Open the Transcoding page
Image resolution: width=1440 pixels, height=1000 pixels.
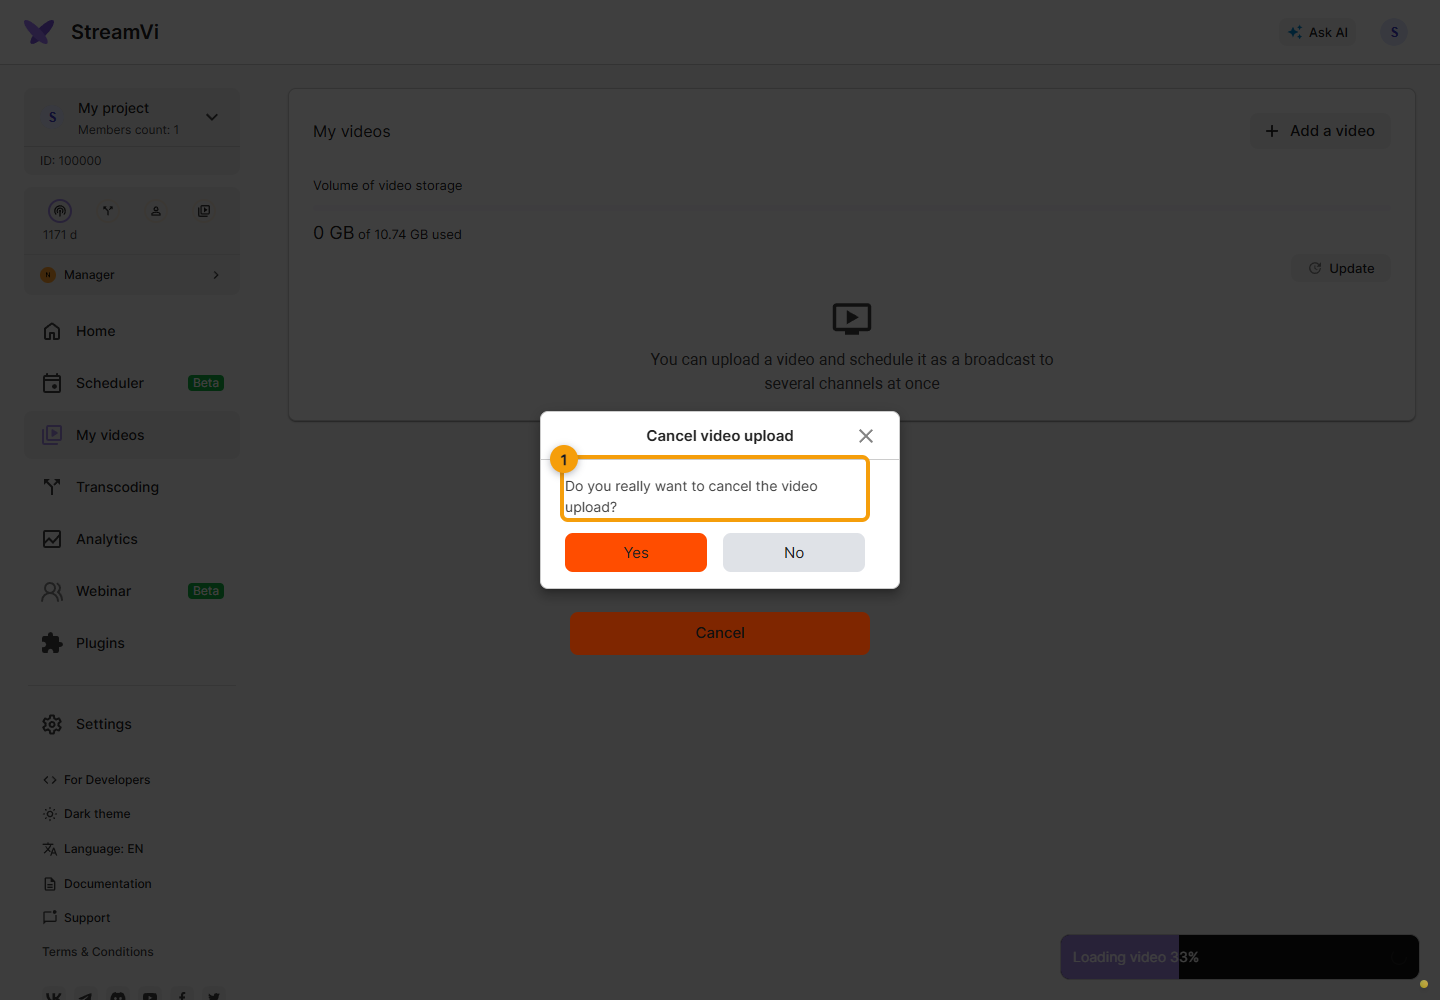pos(132,487)
